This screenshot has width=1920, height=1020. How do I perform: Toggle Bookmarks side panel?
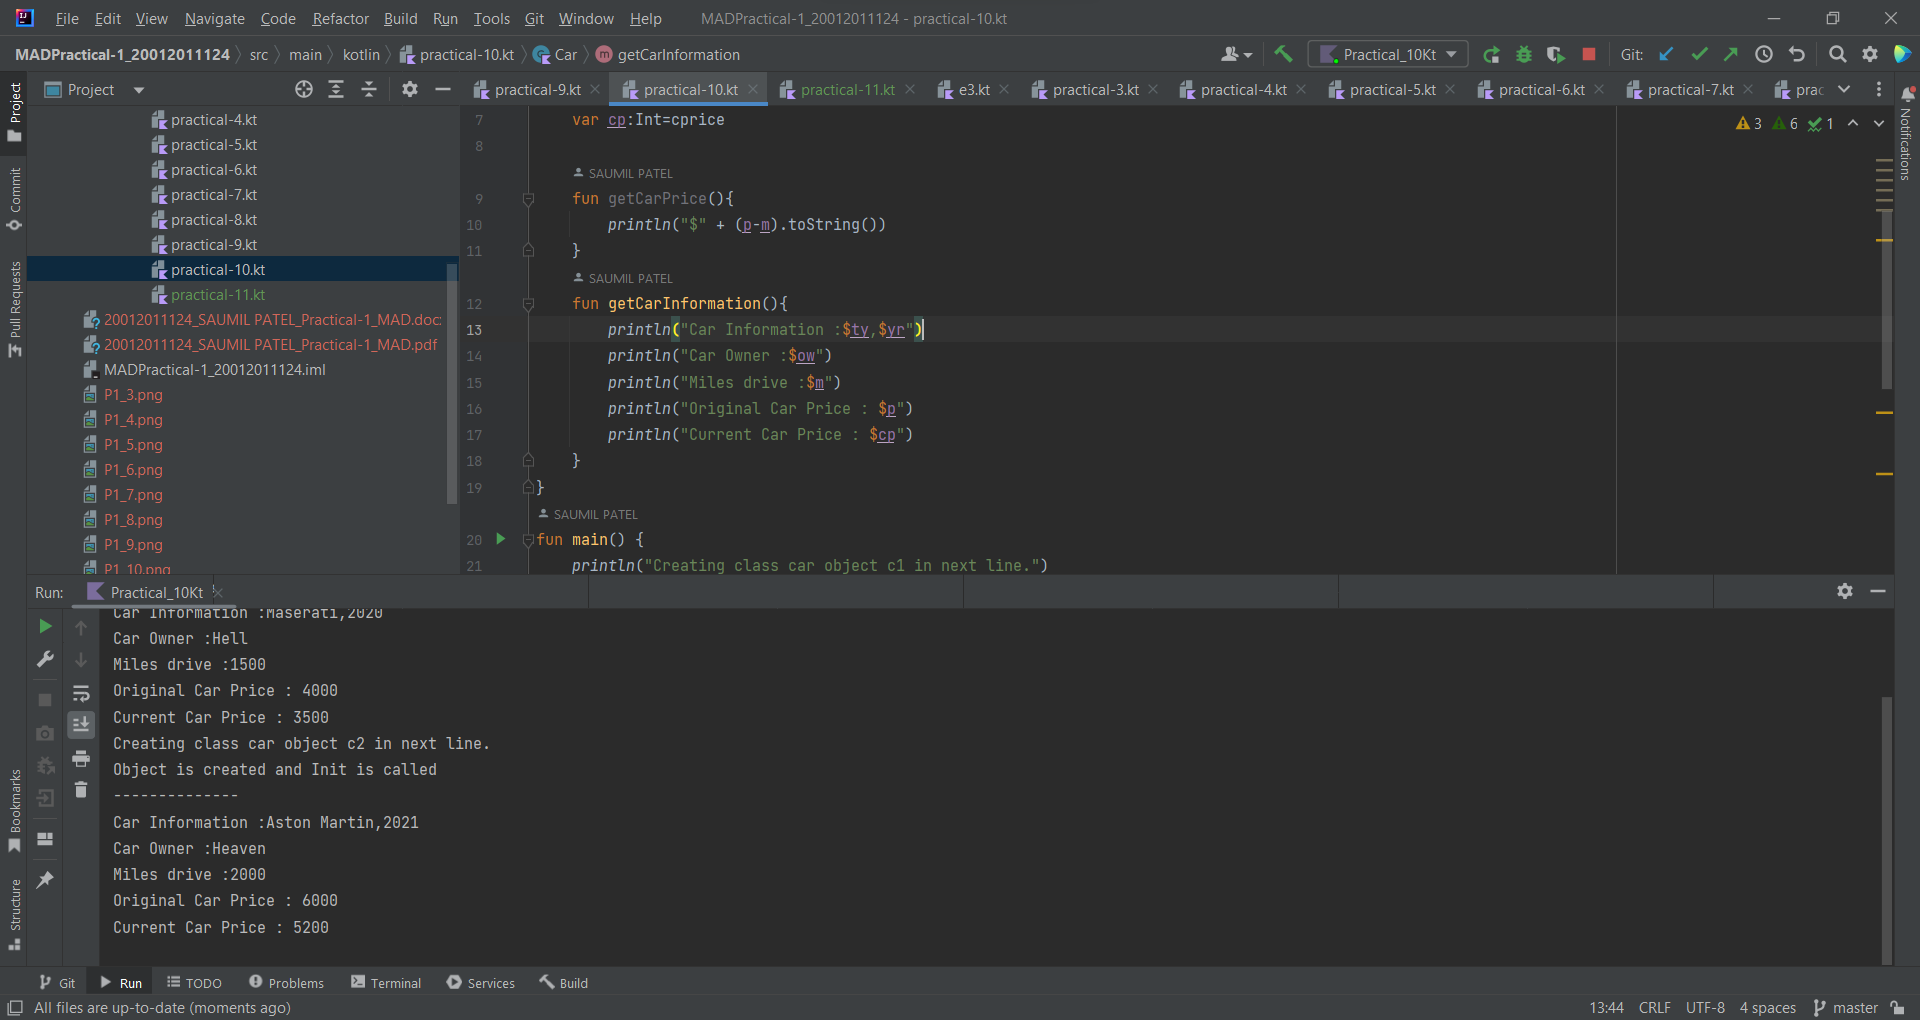(x=14, y=811)
